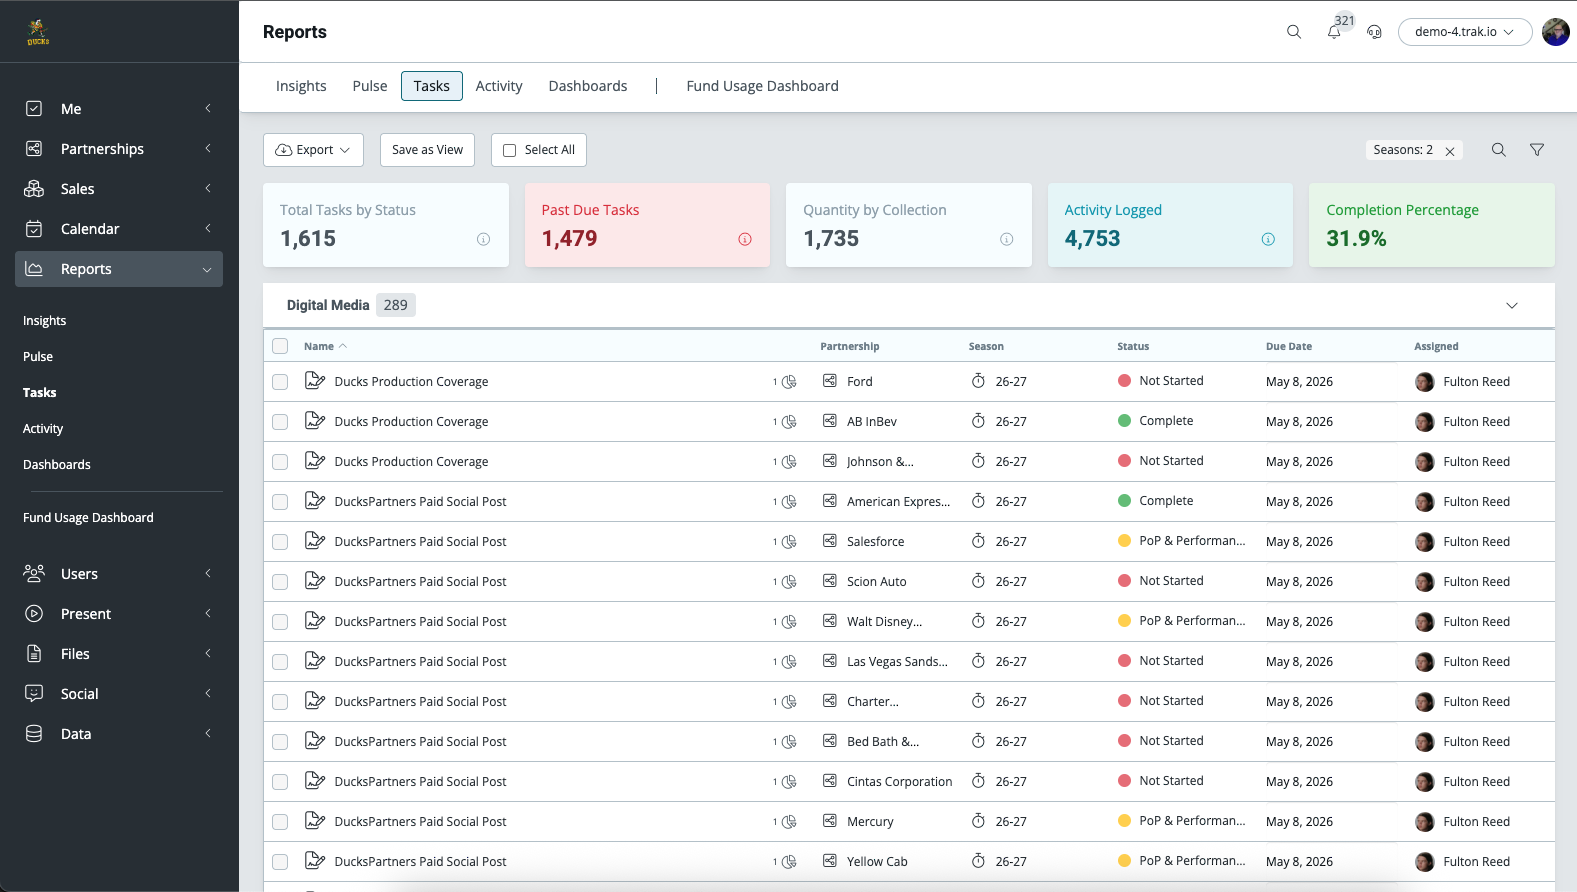The width and height of the screenshot is (1577, 892).
Task: Open the Past Due Tasks card
Action: pyautogui.click(x=647, y=225)
